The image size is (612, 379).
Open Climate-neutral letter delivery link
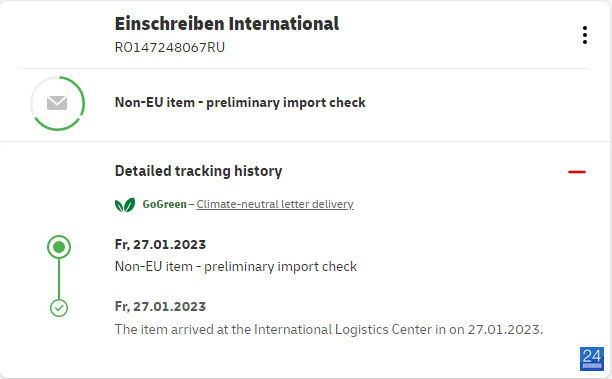tap(275, 204)
